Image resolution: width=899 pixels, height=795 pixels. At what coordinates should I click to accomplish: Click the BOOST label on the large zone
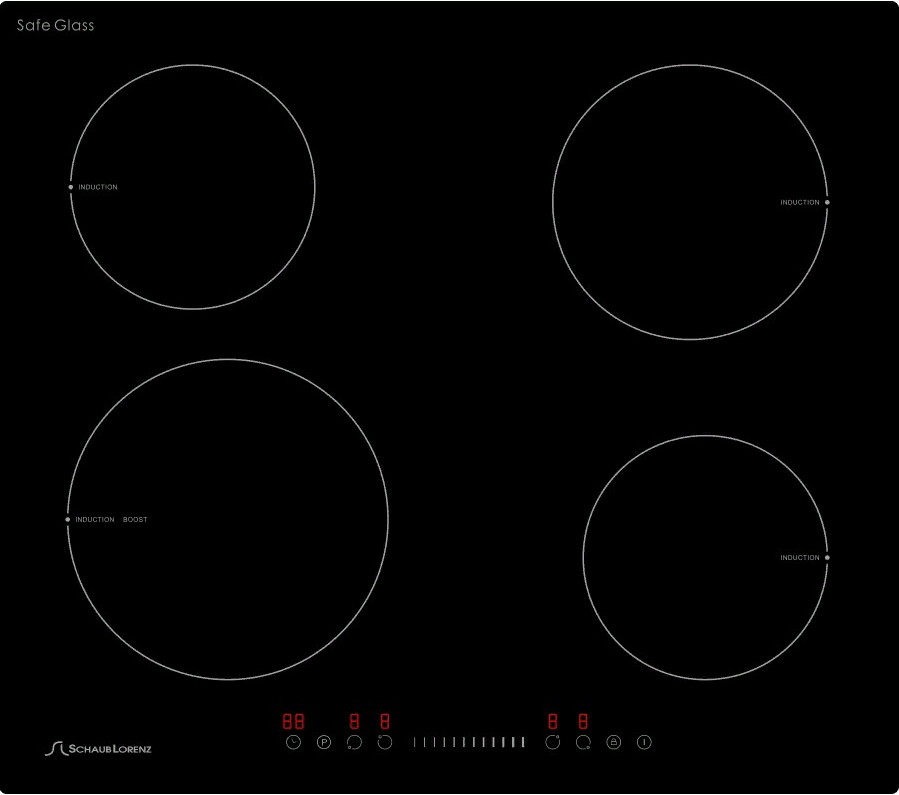[x=135, y=520]
